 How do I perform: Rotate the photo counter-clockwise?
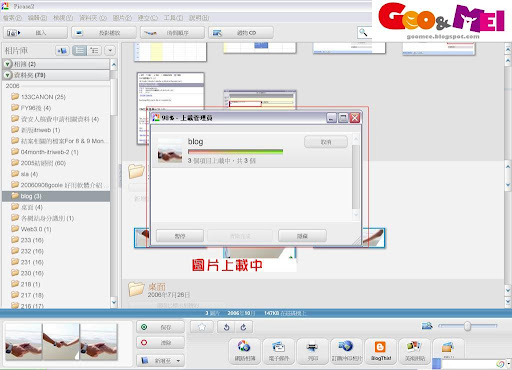tap(227, 327)
